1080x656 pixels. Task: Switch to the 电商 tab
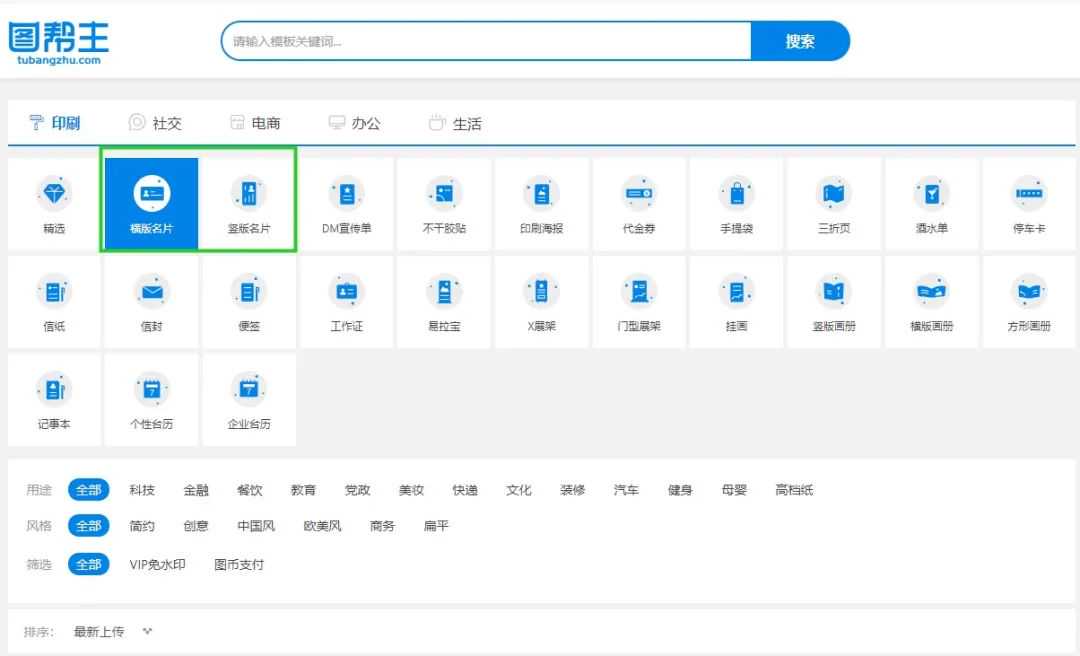click(x=256, y=123)
